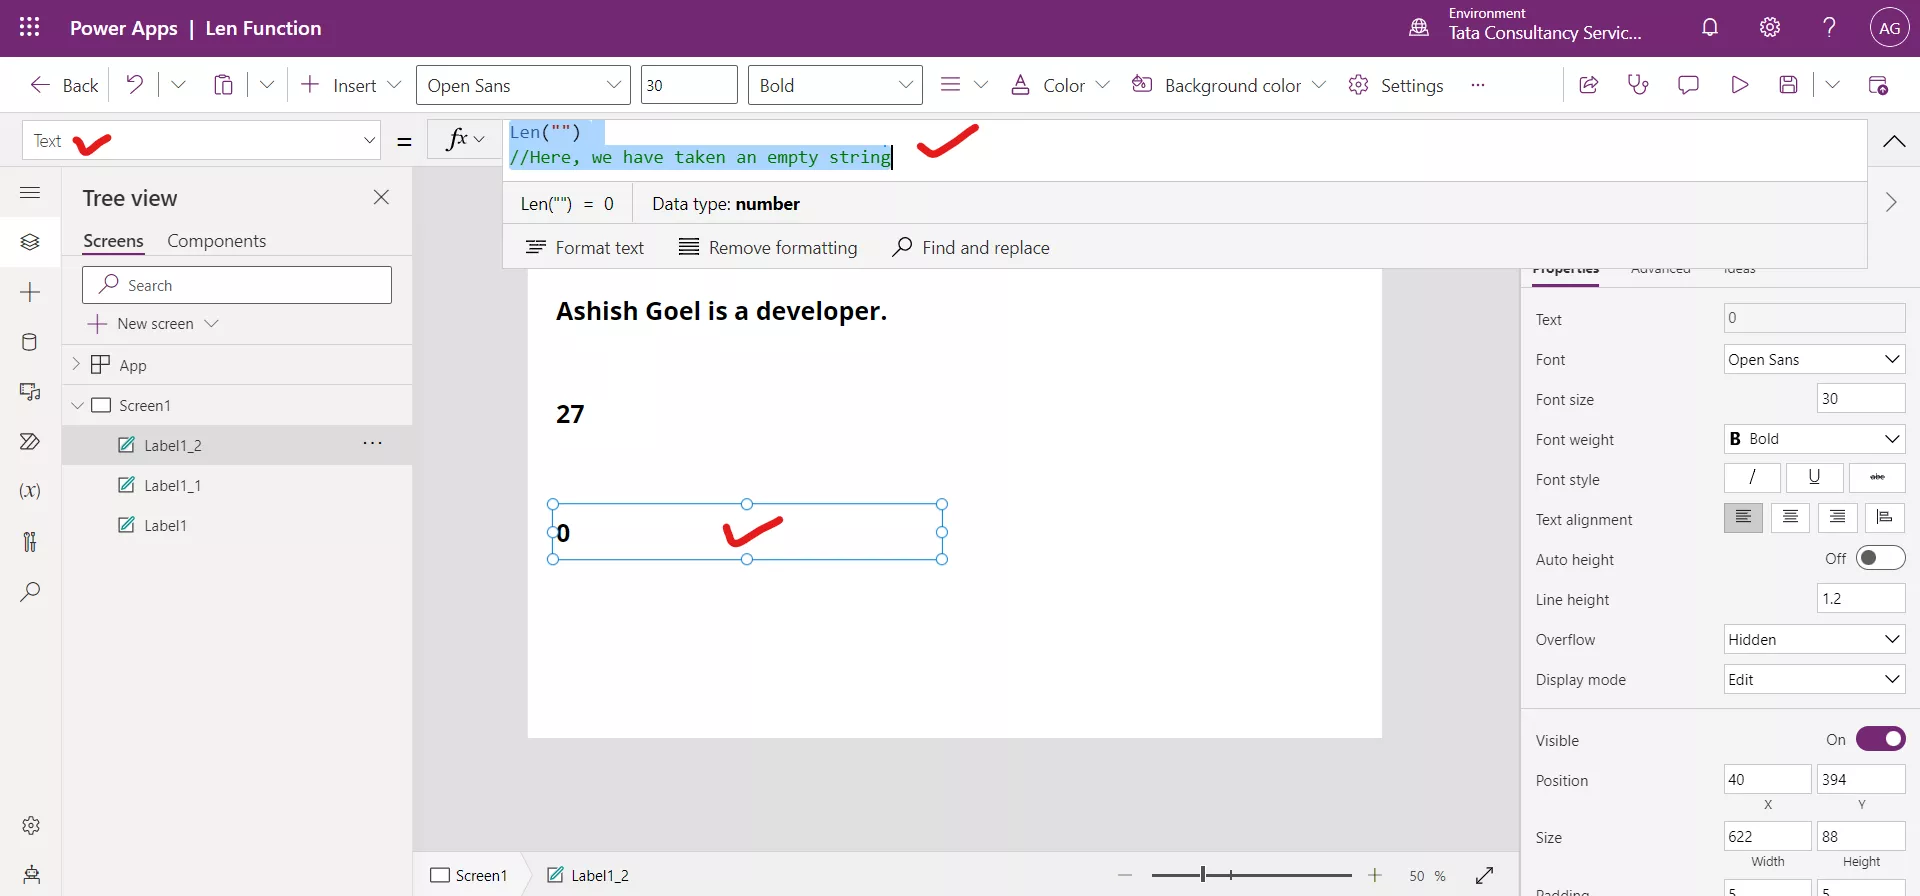Toggle underline font style
1920x896 pixels.
pyautogui.click(x=1814, y=478)
